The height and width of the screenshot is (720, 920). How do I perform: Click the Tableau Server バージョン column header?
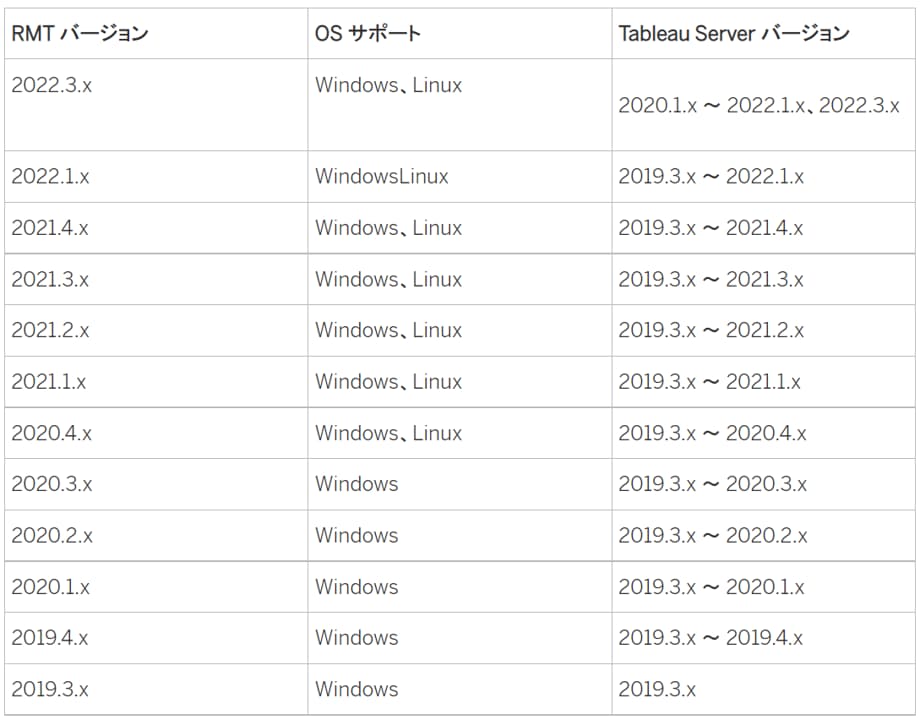pyautogui.click(x=763, y=33)
